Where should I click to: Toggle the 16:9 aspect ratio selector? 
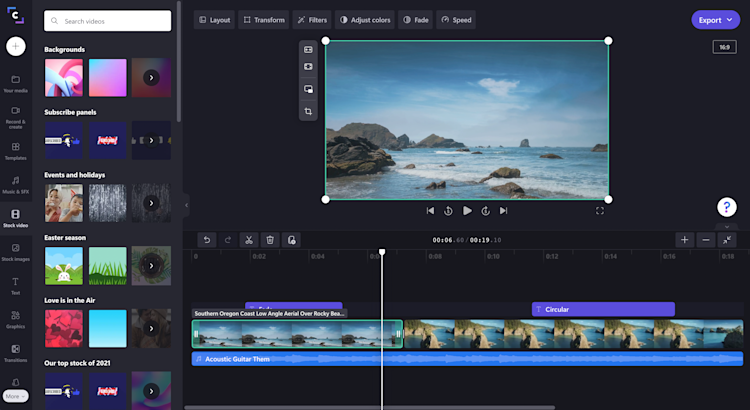coord(724,47)
